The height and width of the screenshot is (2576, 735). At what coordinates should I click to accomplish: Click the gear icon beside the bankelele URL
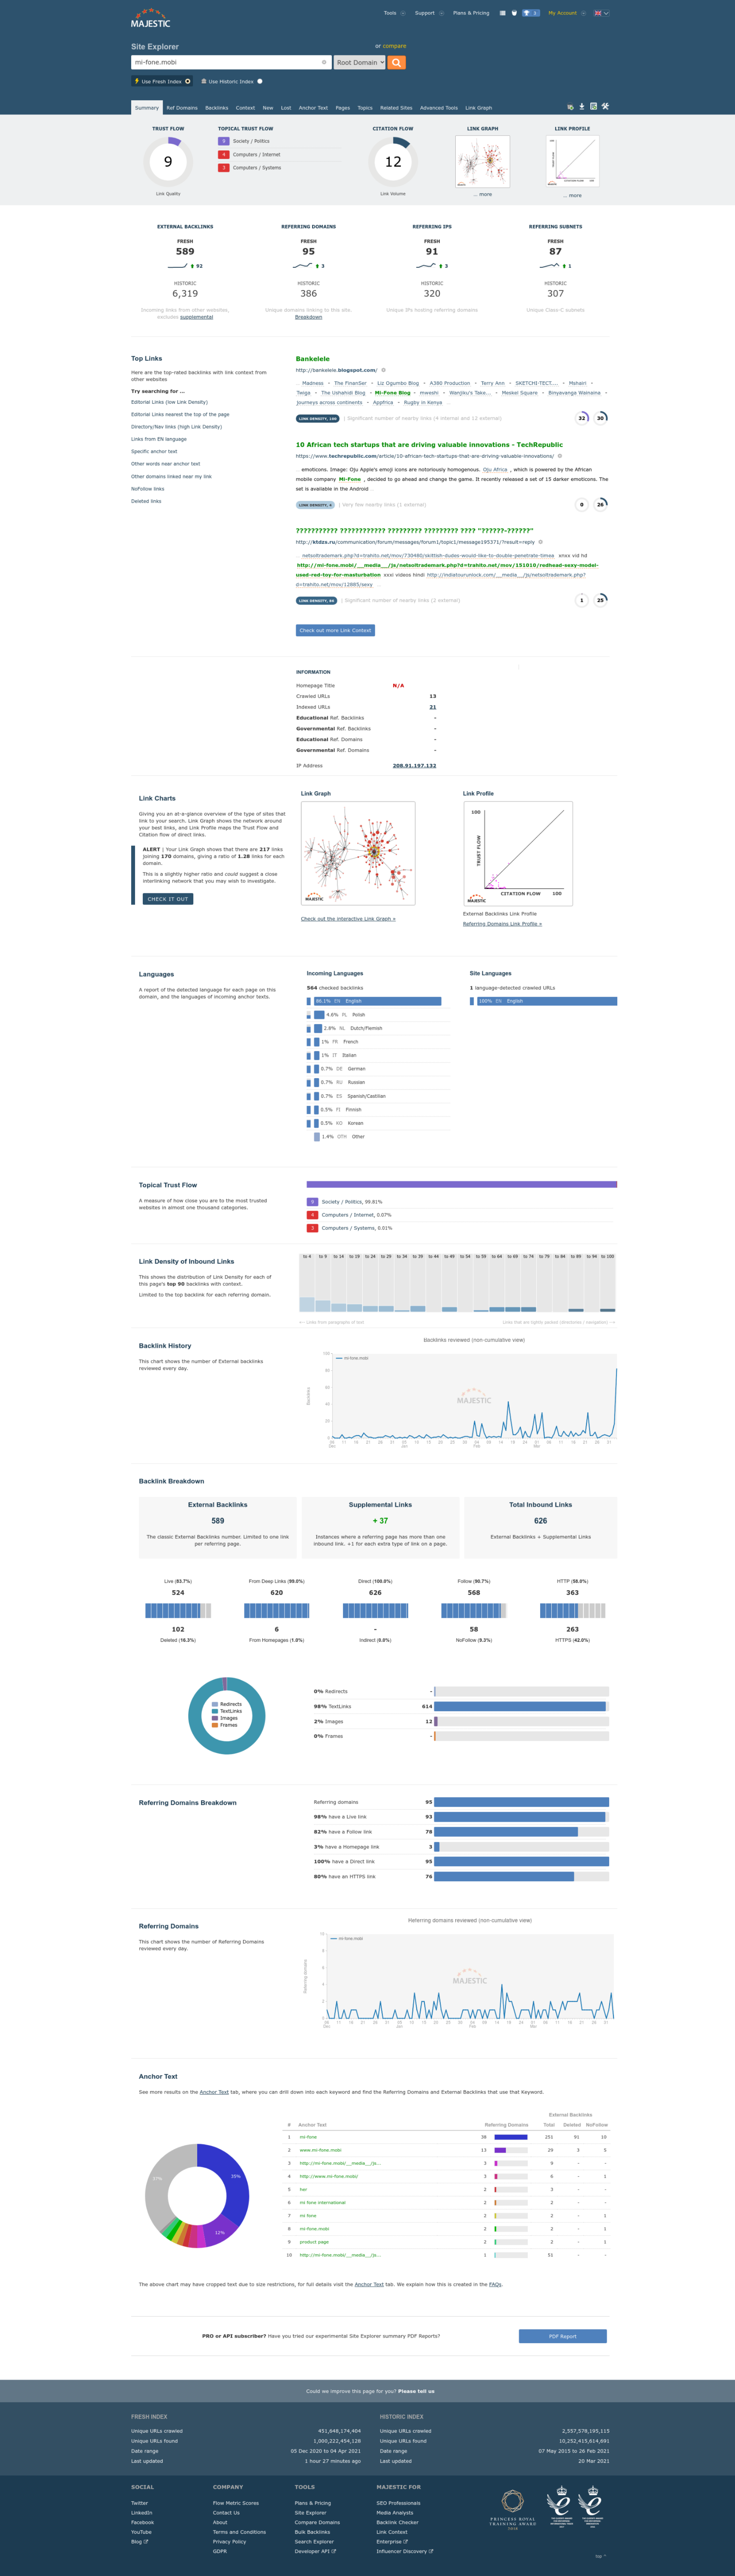pyautogui.click(x=383, y=370)
